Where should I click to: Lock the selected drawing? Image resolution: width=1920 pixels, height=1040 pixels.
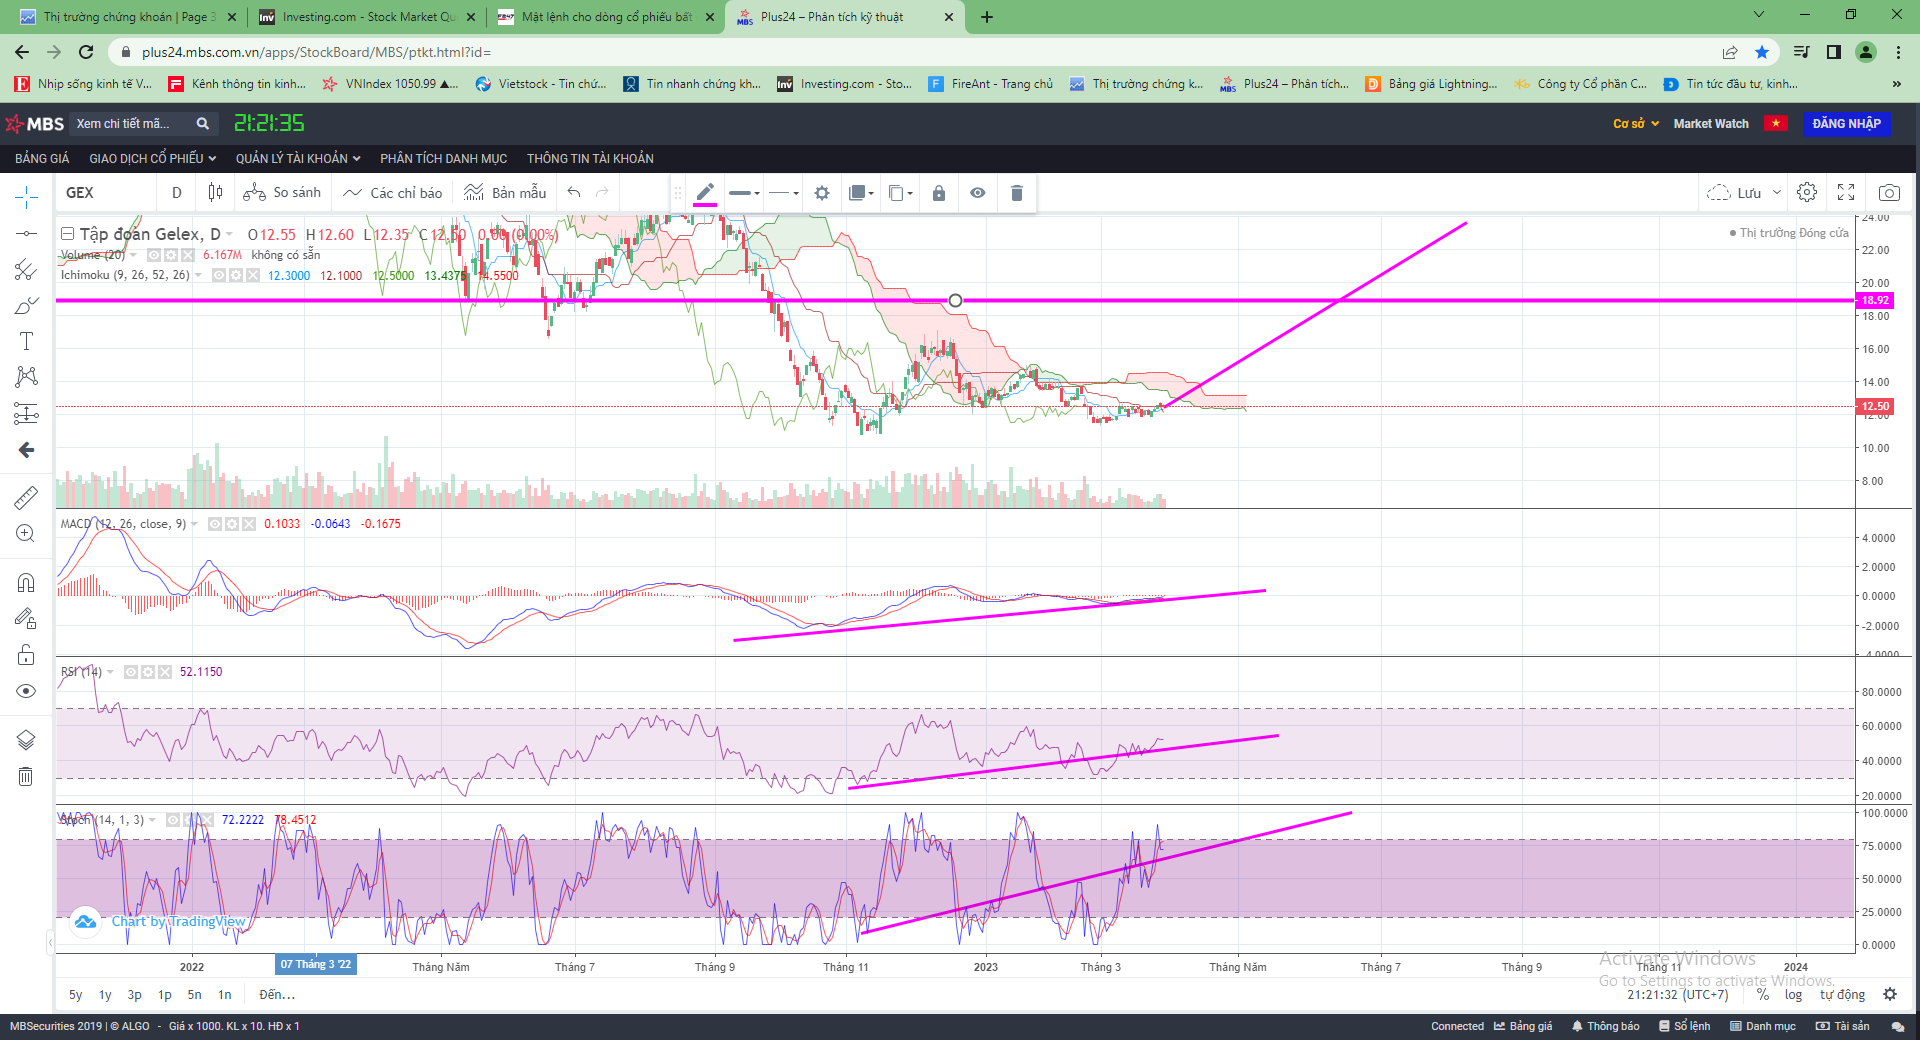[939, 193]
